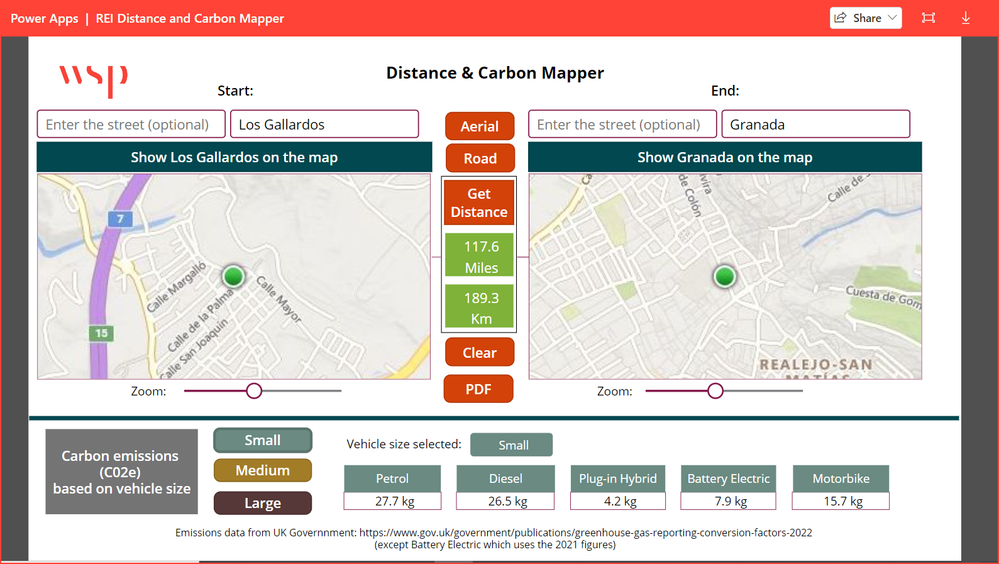999x564 pixels.
Task: Click the WSP logo
Action: coord(94,80)
